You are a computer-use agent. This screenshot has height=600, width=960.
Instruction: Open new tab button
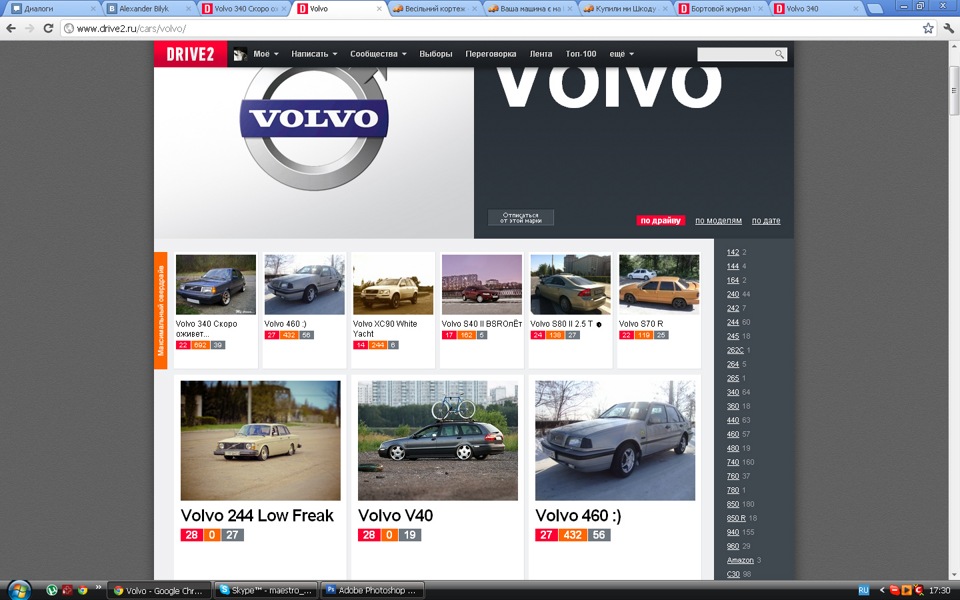click(875, 9)
